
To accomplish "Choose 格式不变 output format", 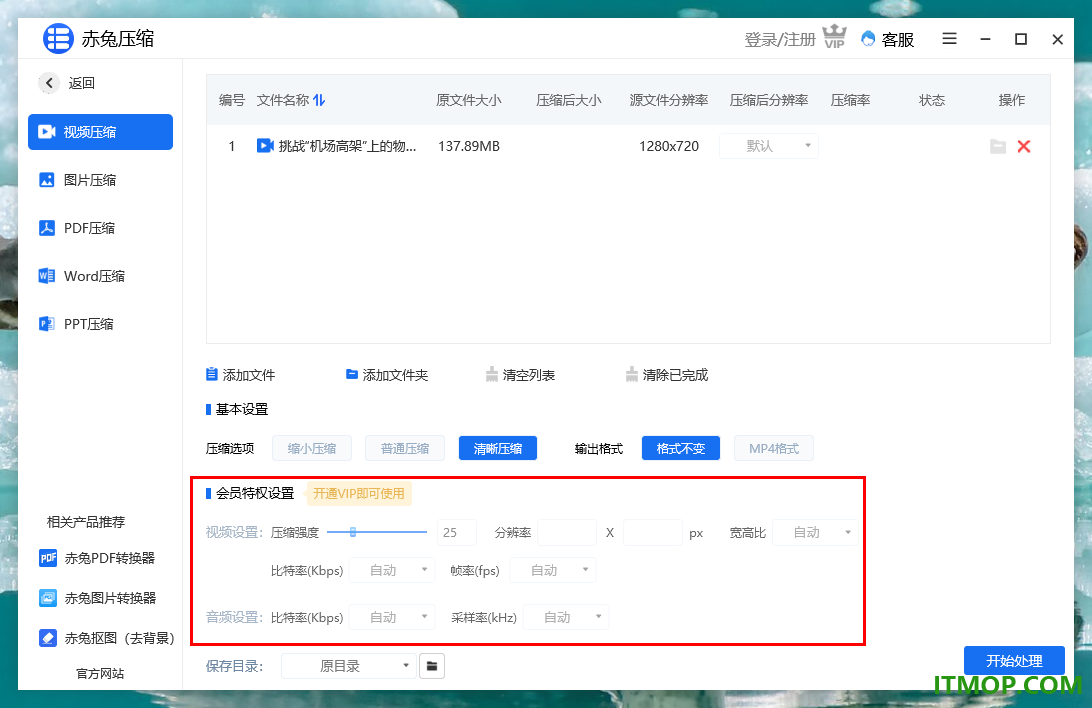I will click(x=680, y=448).
